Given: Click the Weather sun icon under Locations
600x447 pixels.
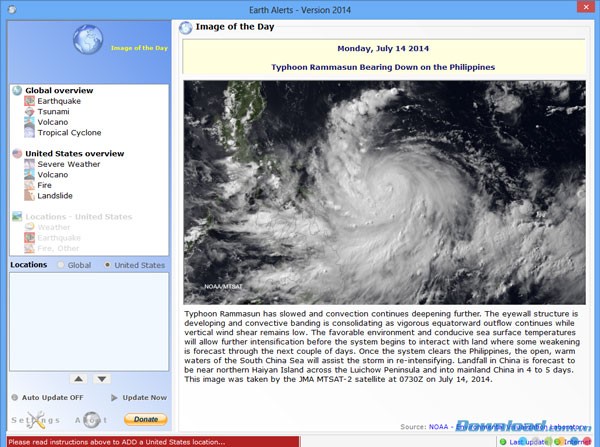Looking at the screenshot, I should tap(29, 227).
